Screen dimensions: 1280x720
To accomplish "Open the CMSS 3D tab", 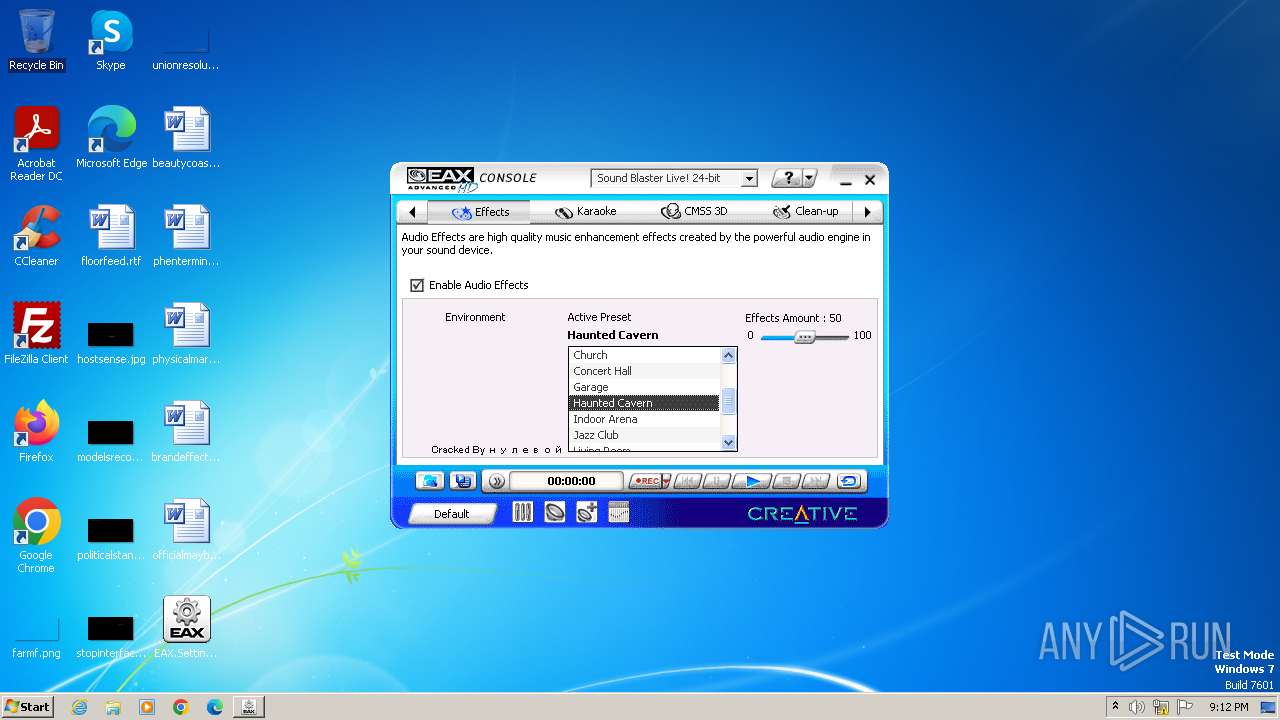I will (x=693, y=212).
